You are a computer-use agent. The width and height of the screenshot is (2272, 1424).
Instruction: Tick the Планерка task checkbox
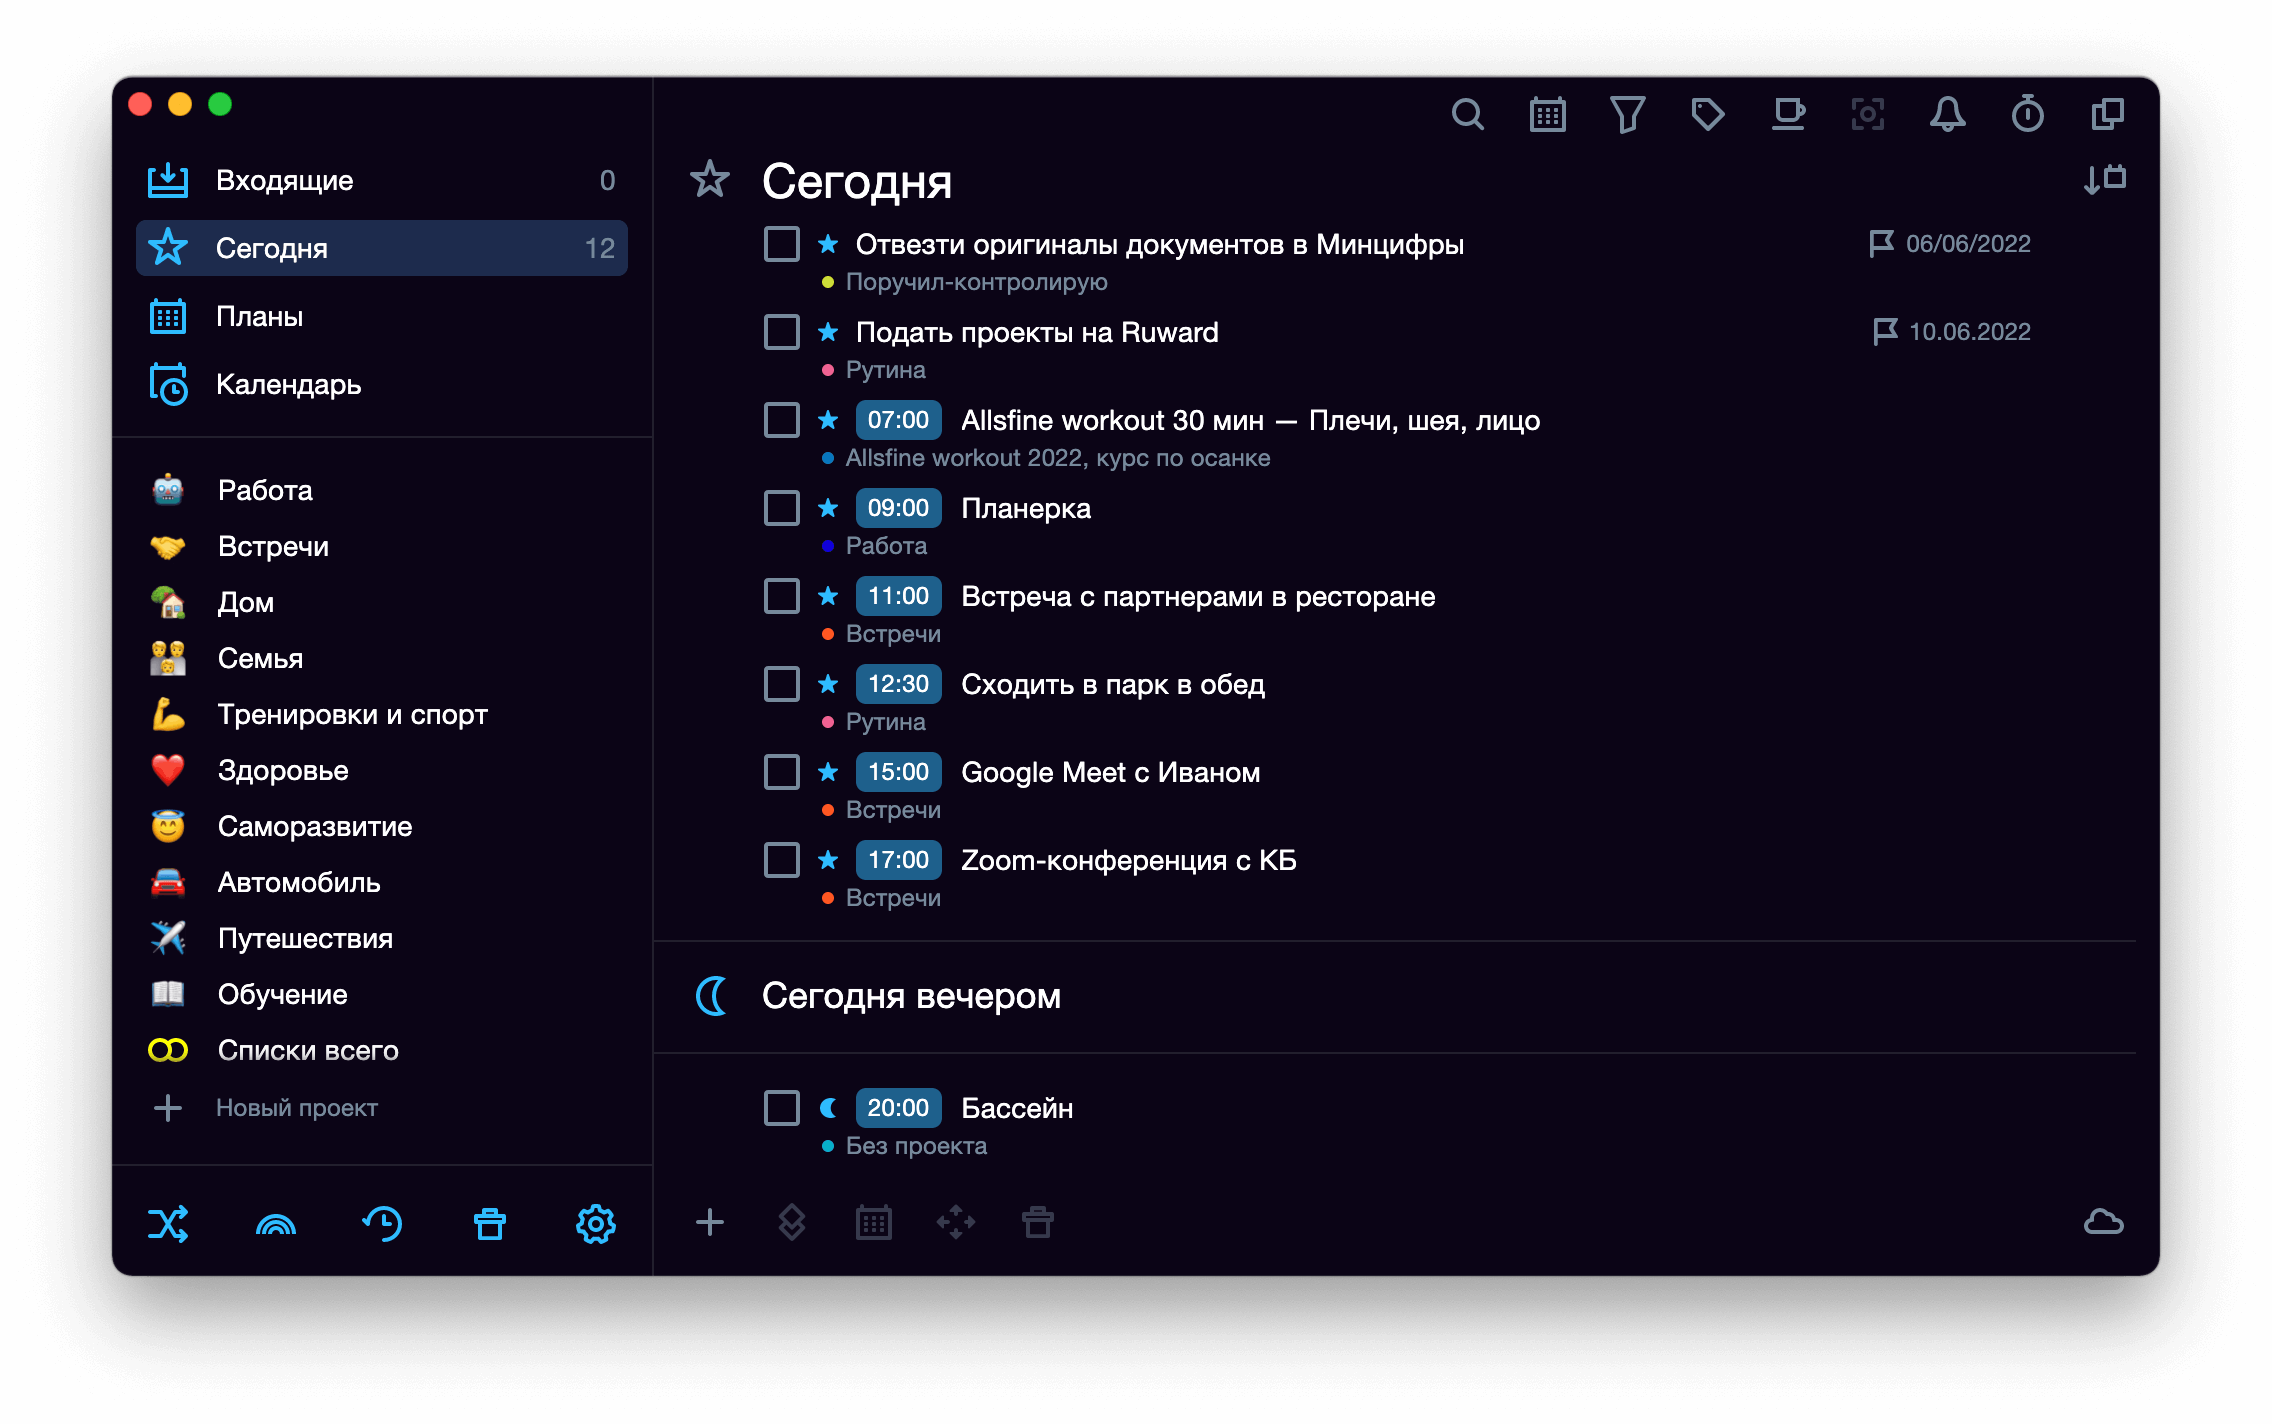pyautogui.click(x=782, y=508)
